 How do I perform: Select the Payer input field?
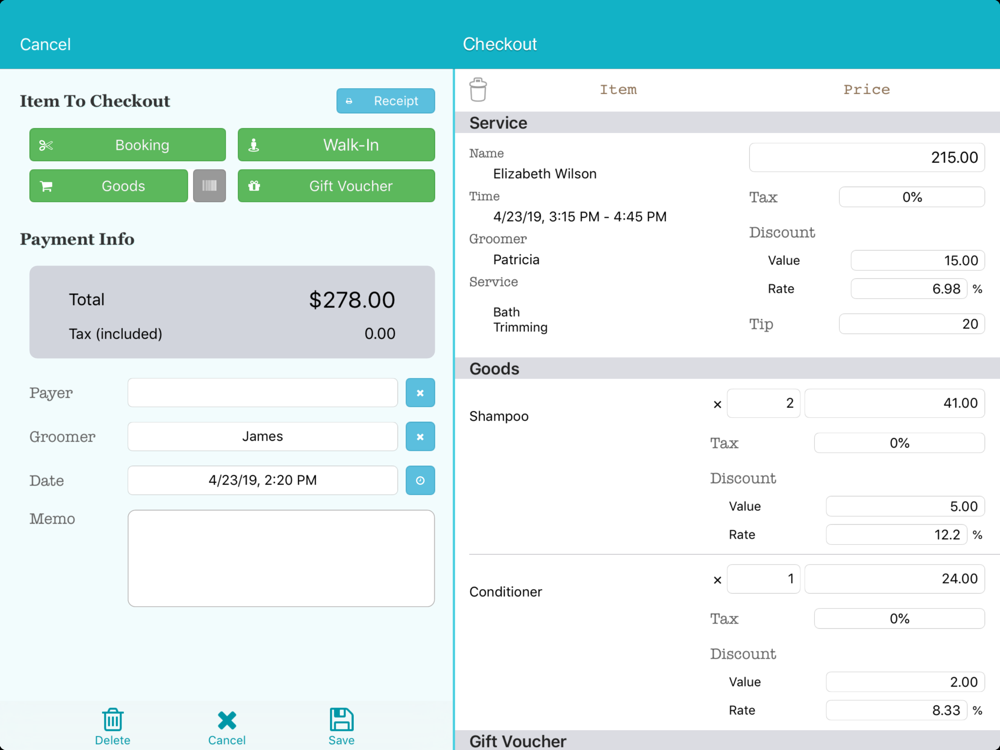click(263, 393)
